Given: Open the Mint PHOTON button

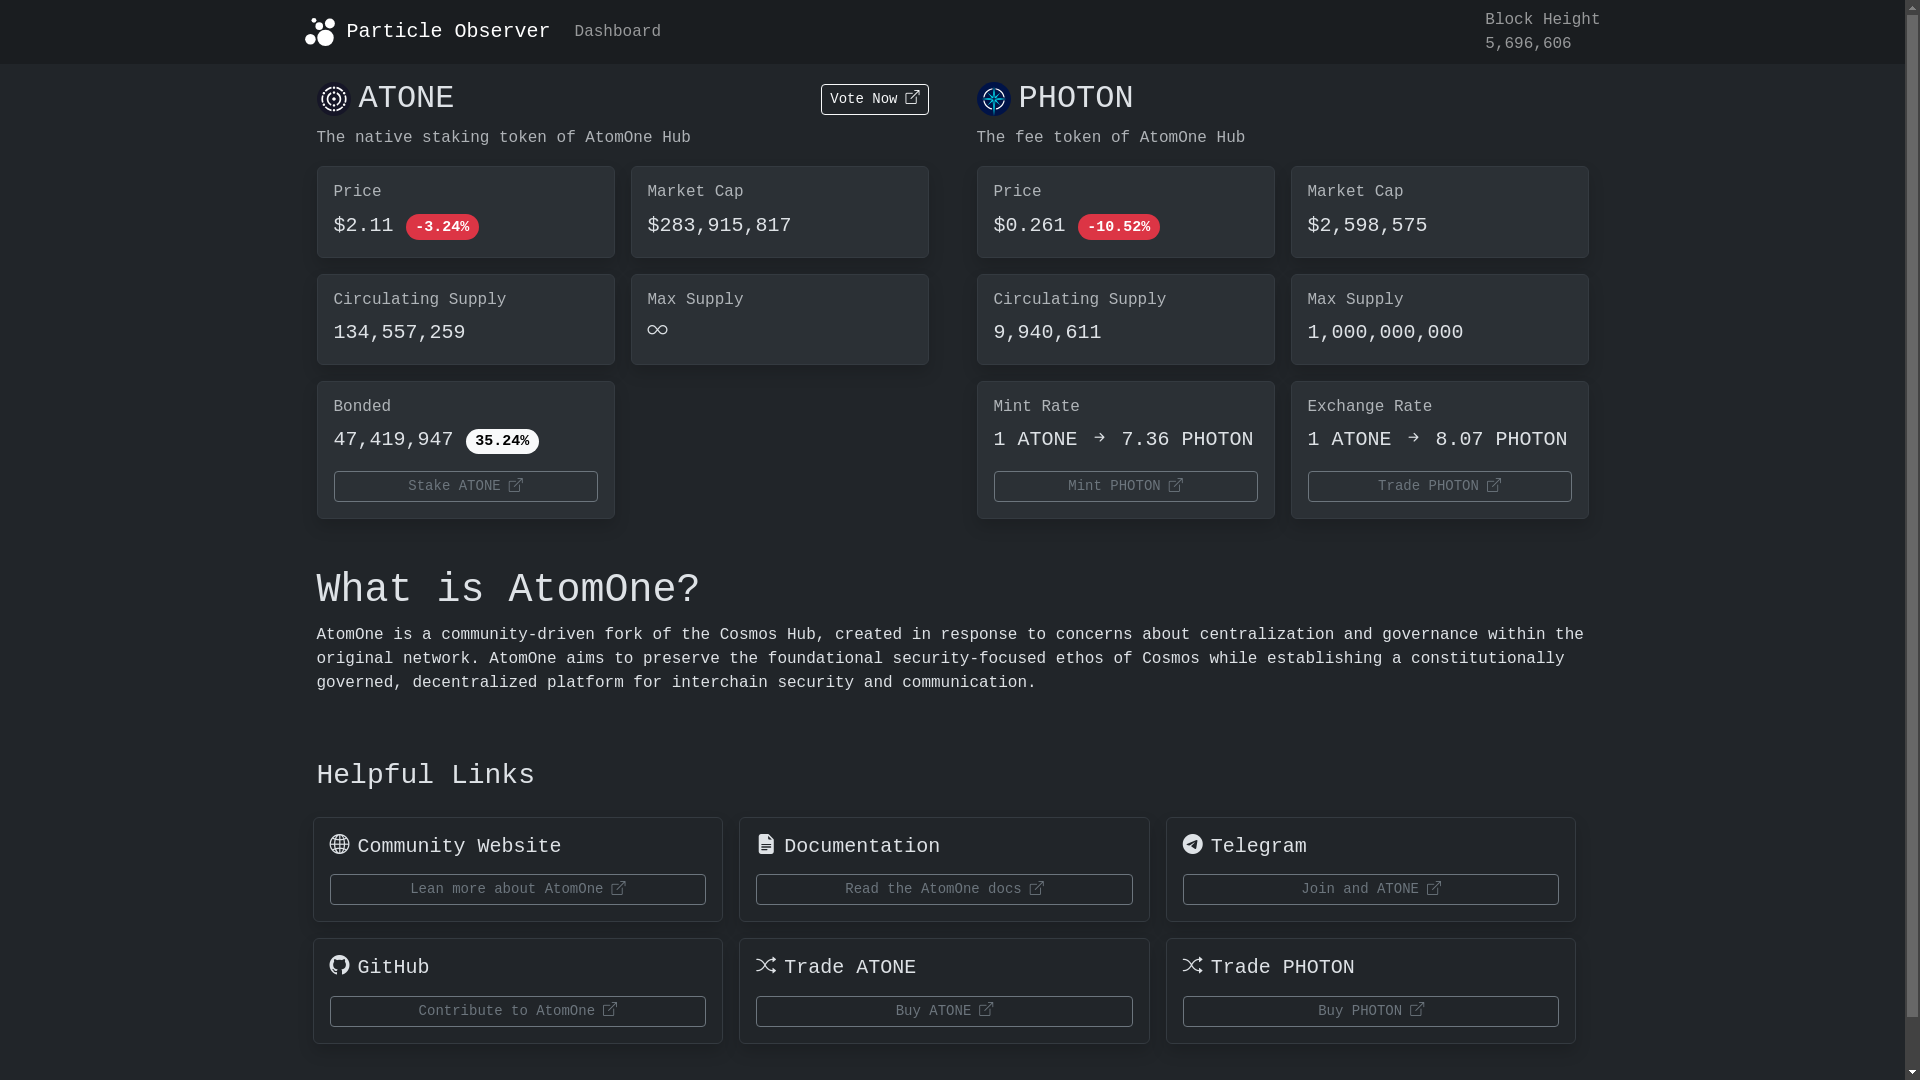Looking at the screenshot, I should (1125, 486).
